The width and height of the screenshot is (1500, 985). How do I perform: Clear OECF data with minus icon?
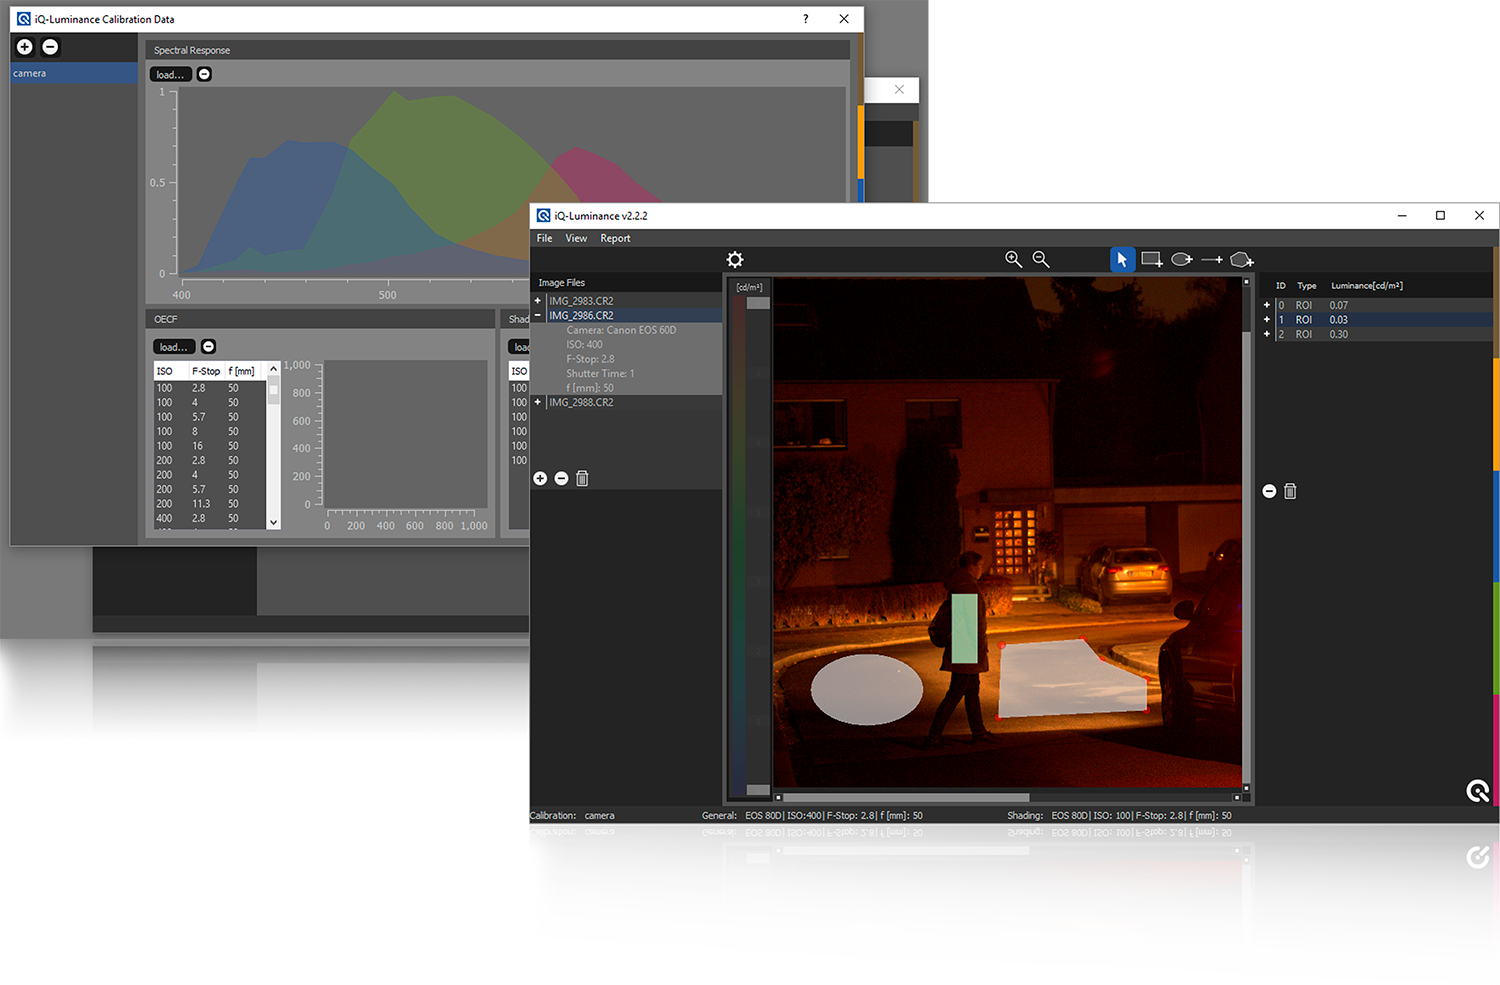(x=208, y=346)
